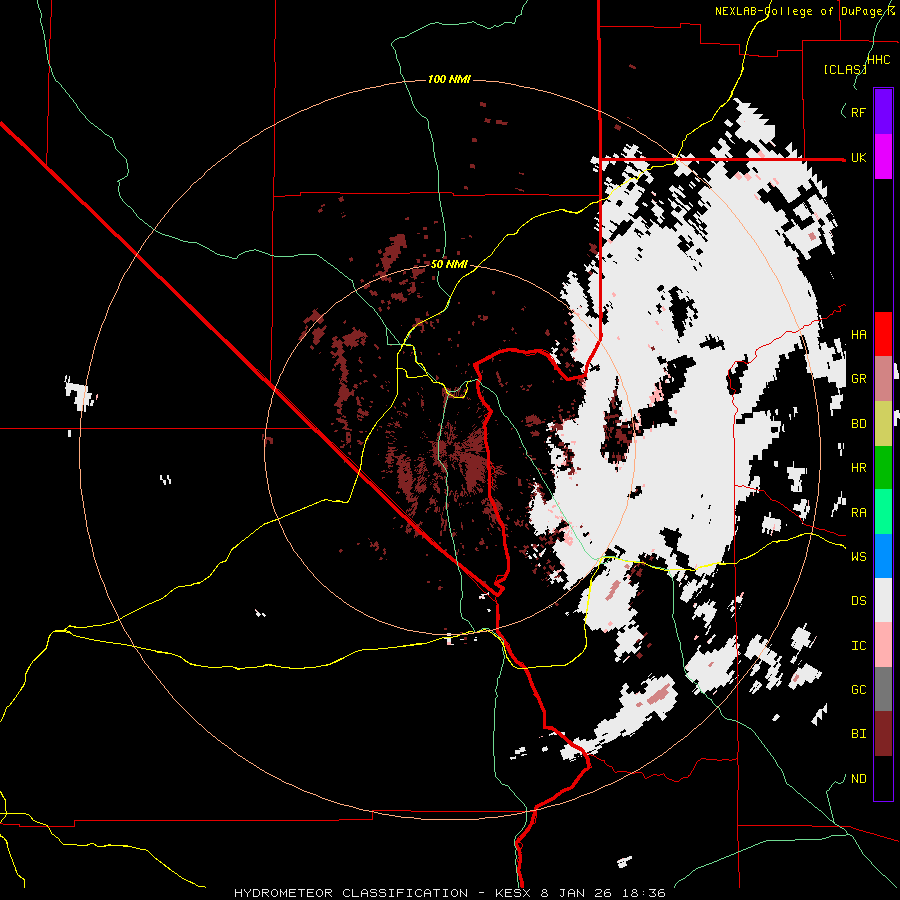Select the GR legend color block
Image resolution: width=900 pixels, height=900 pixels.
tap(883, 378)
